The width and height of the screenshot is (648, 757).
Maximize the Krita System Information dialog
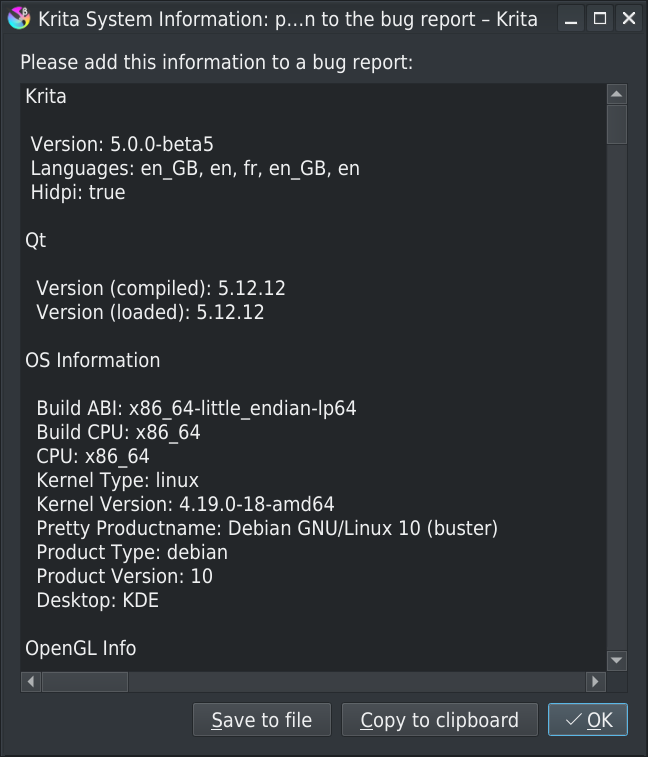coord(600,19)
